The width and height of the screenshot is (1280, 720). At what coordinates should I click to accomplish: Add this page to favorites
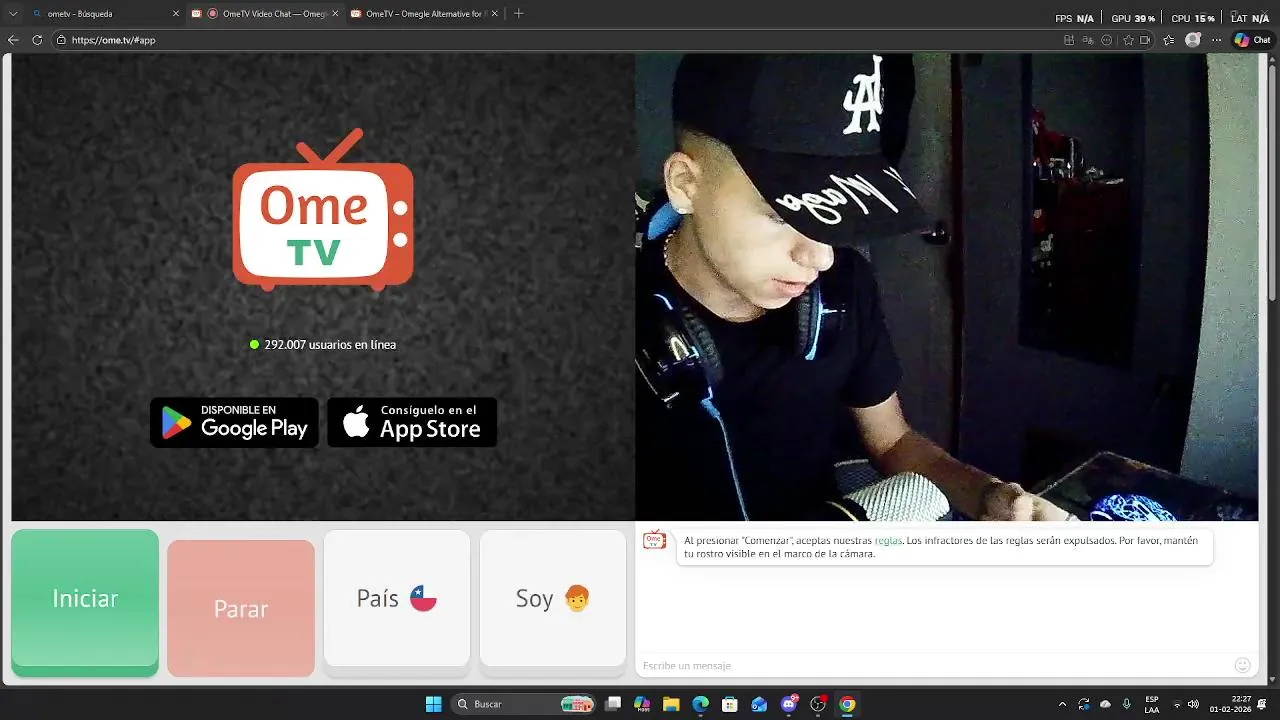[x=1128, y=40]
